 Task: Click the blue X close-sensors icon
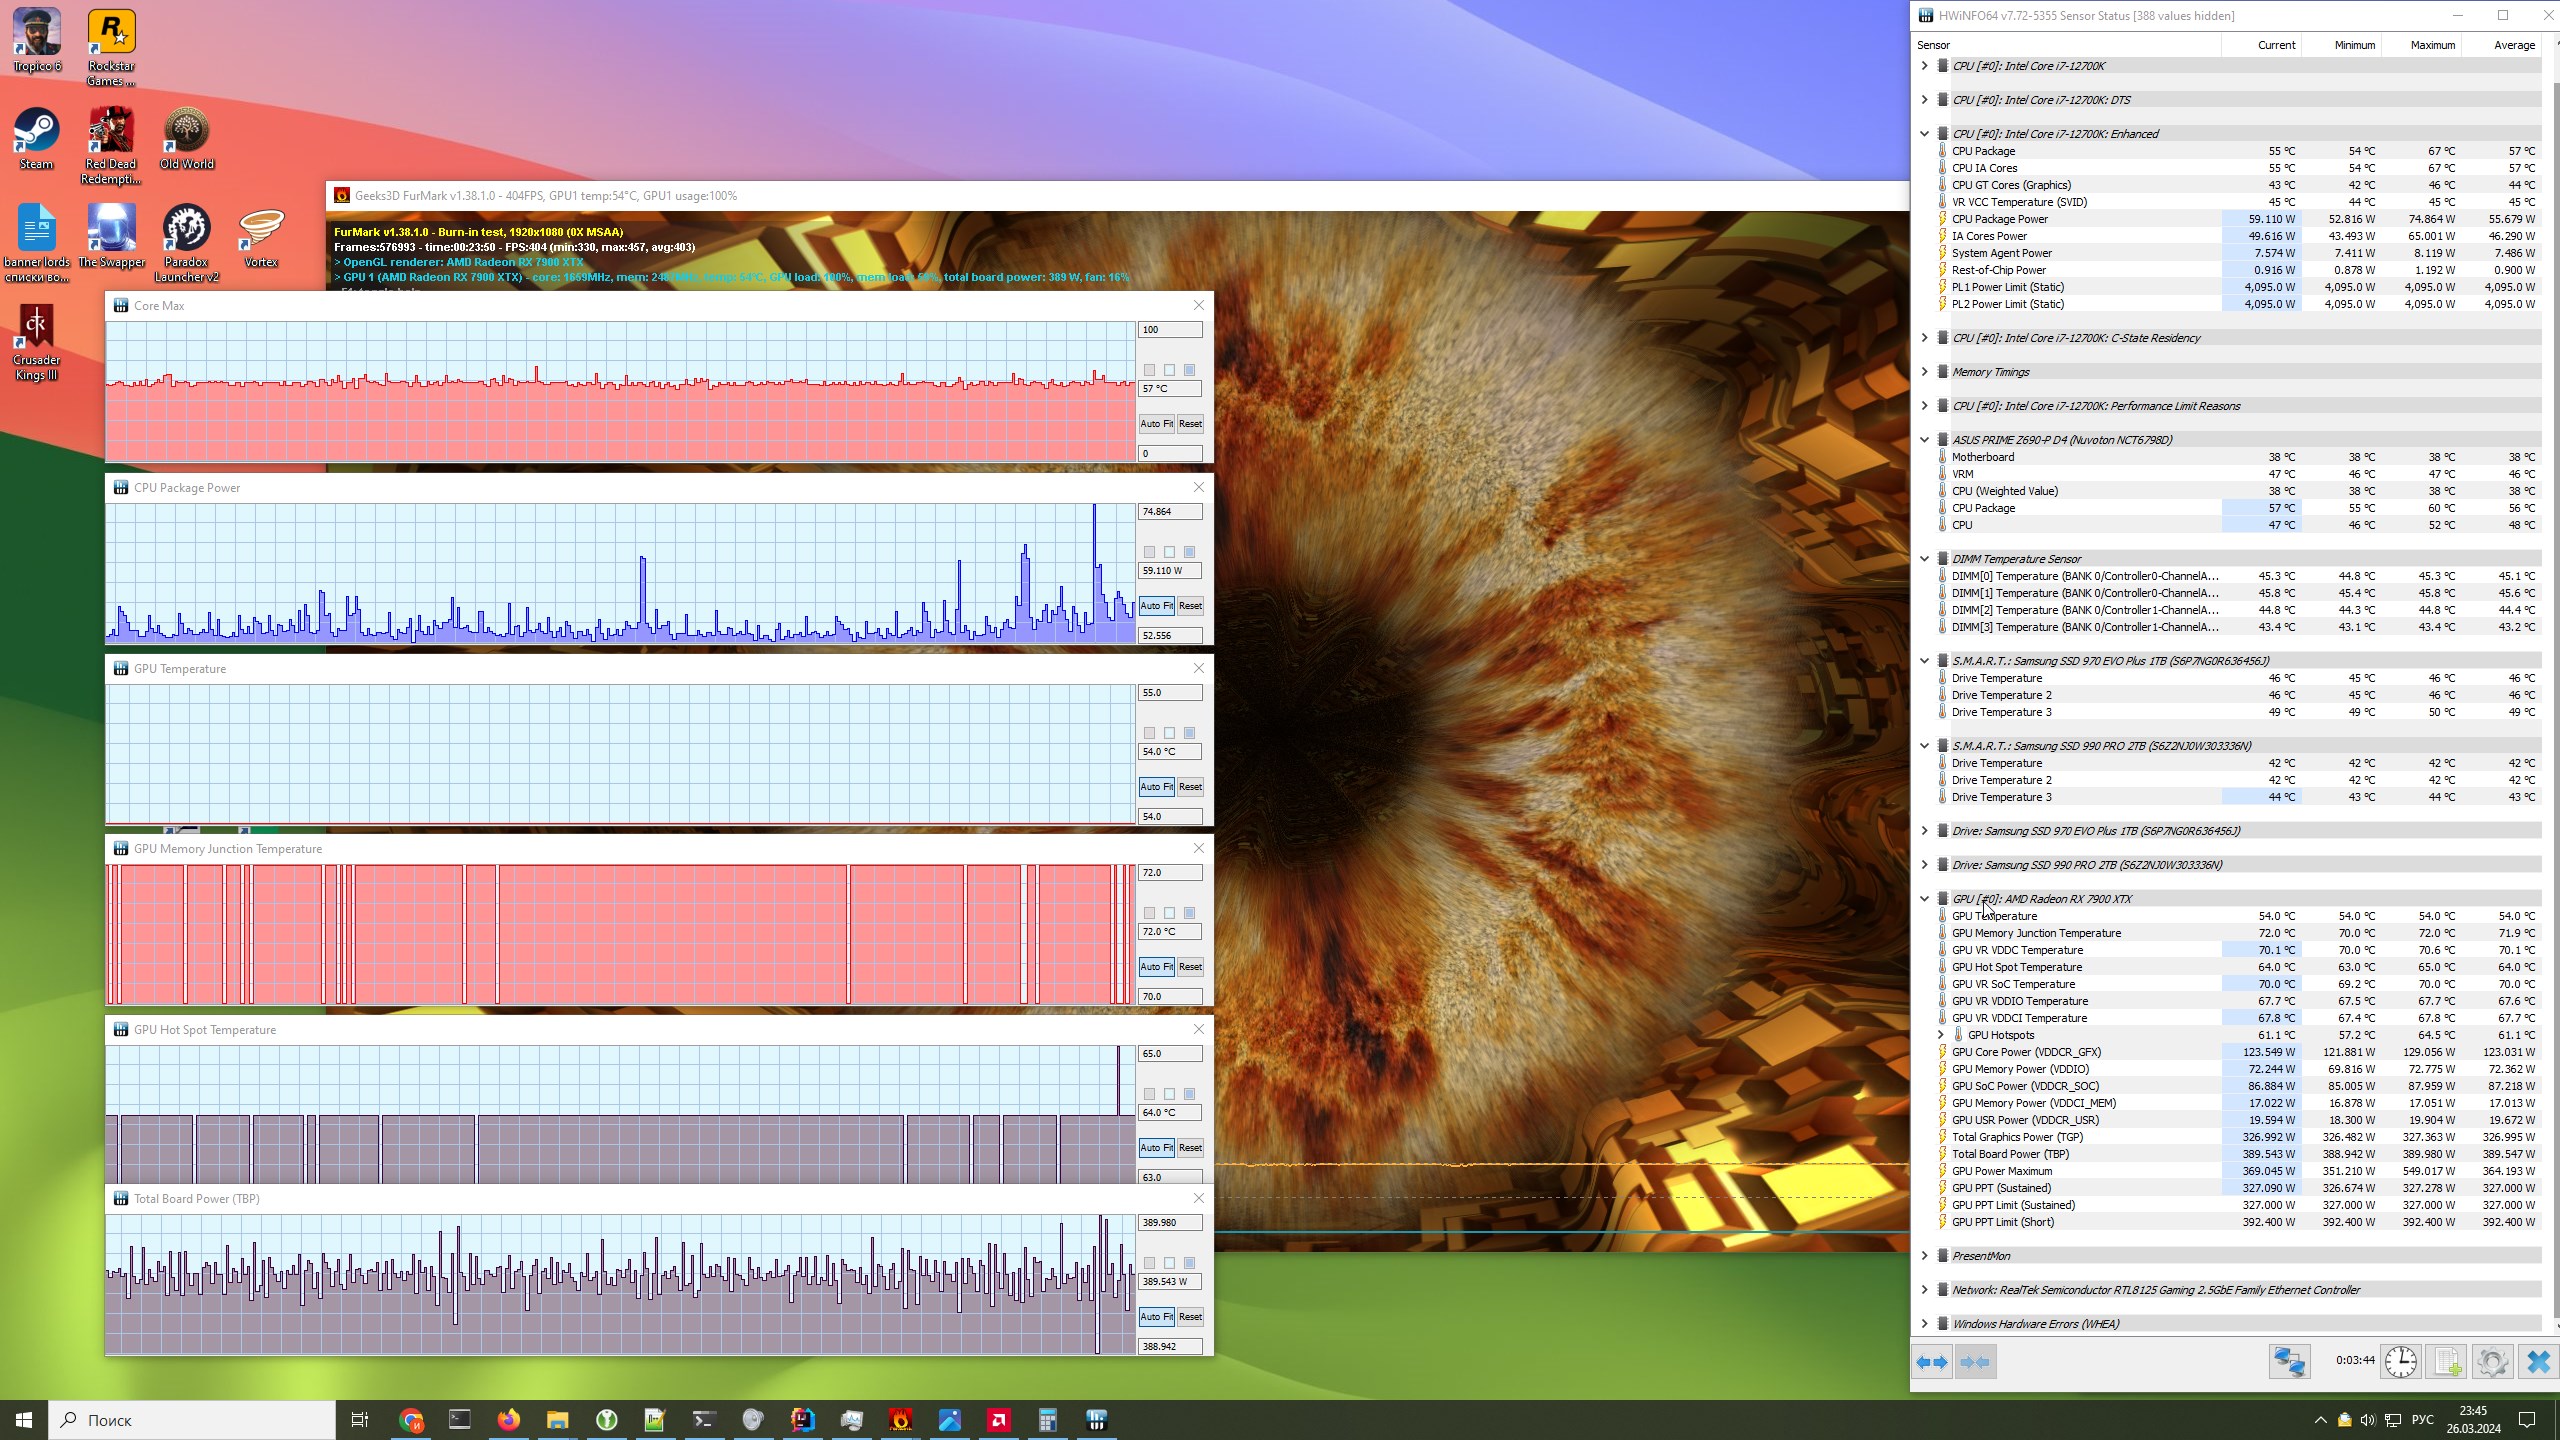2538,1362
